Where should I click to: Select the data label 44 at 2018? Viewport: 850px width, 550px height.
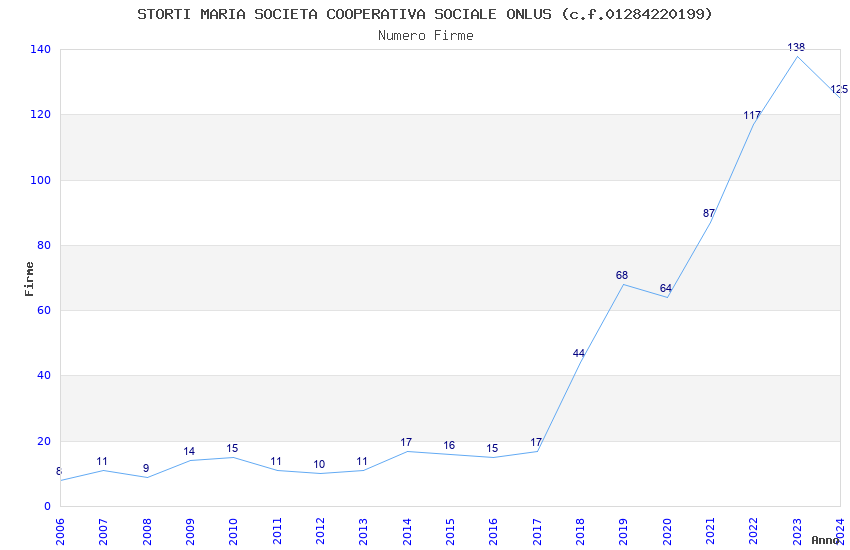pos(579,353)
